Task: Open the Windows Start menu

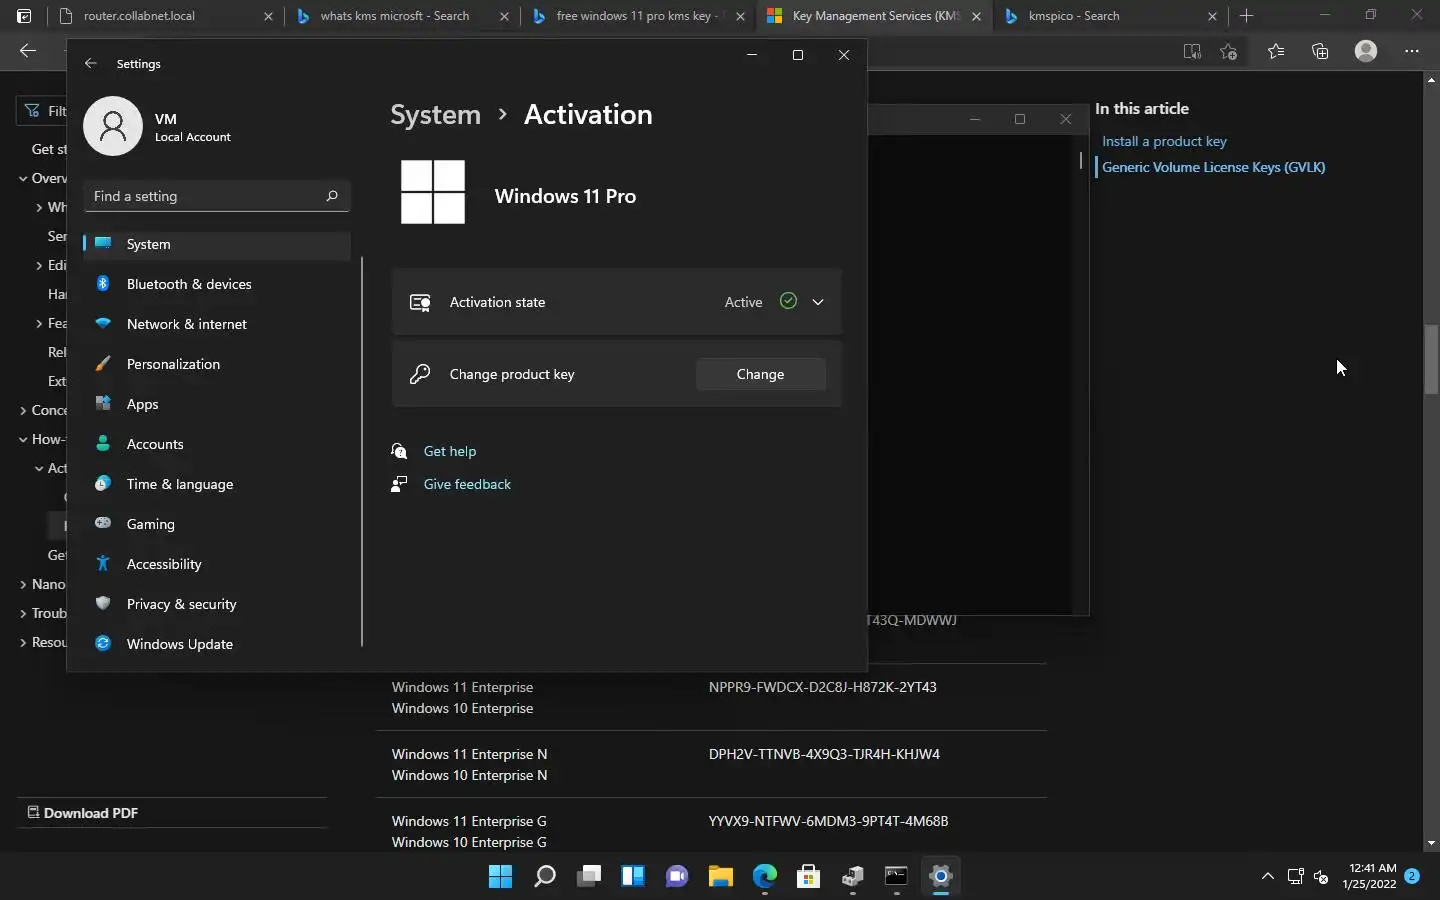Action: click(500, 877)
